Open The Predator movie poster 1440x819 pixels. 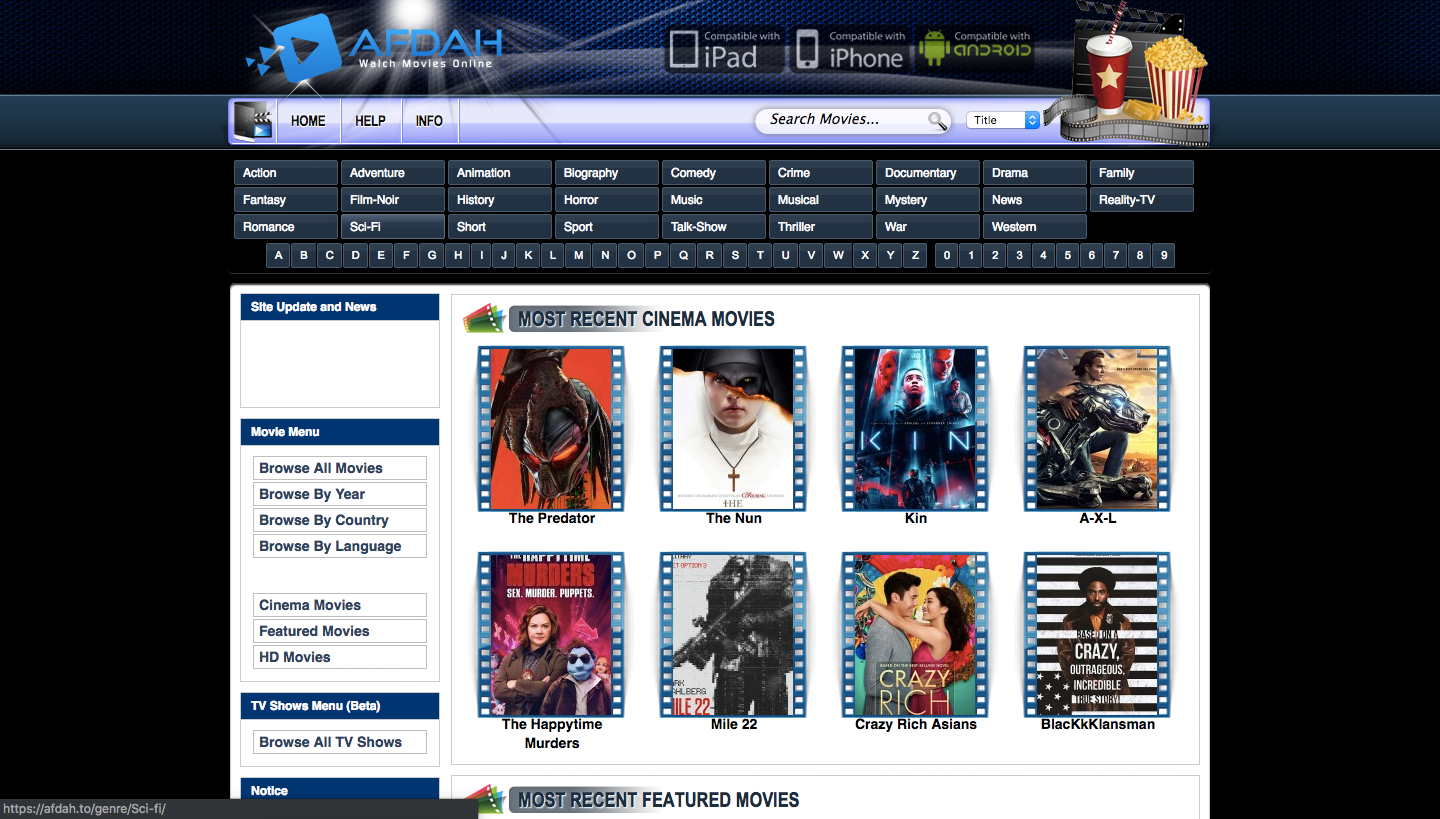click(551, 429)
